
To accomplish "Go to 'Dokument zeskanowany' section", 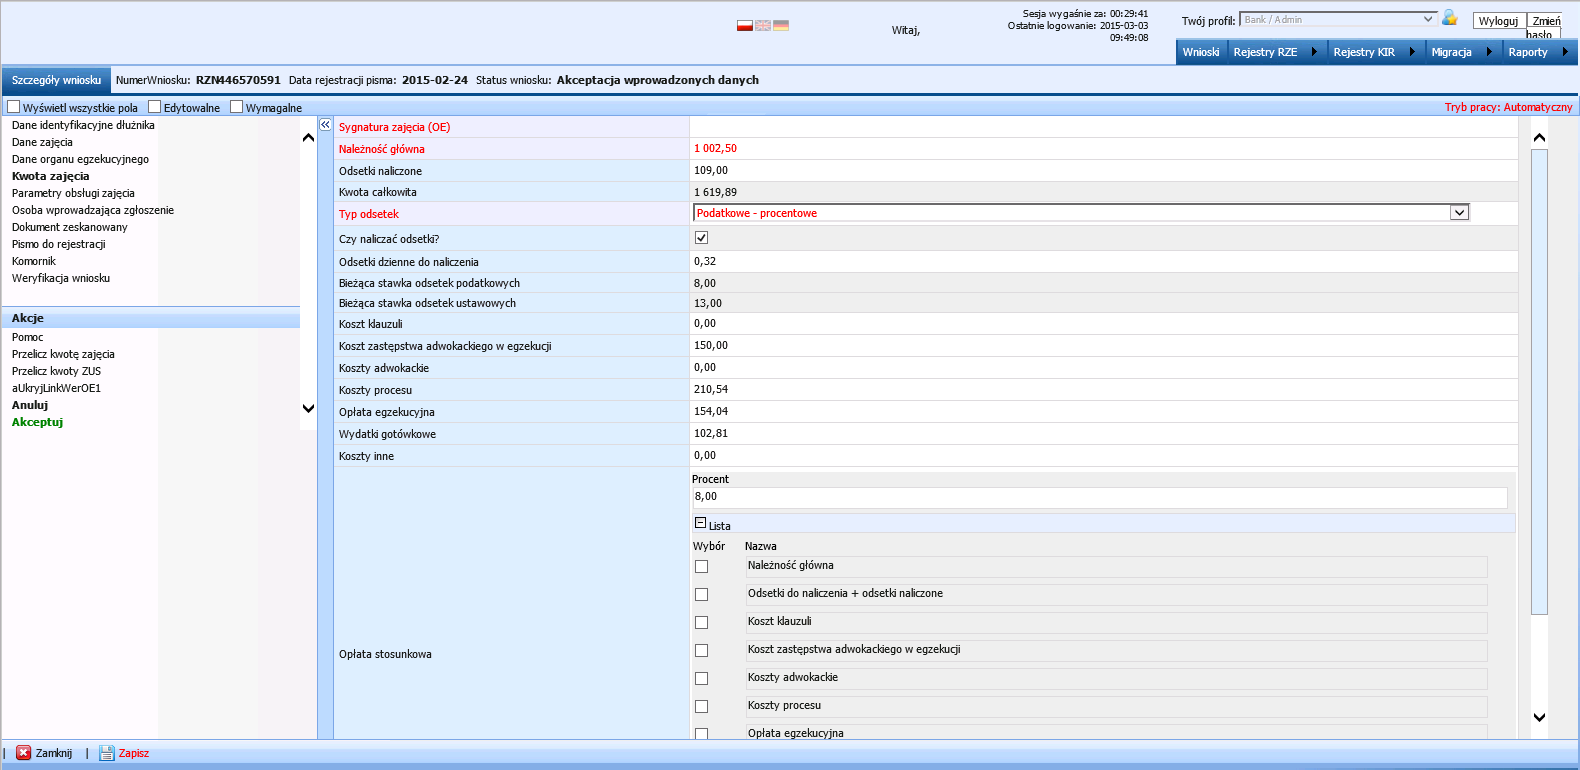I will (70, 227).
